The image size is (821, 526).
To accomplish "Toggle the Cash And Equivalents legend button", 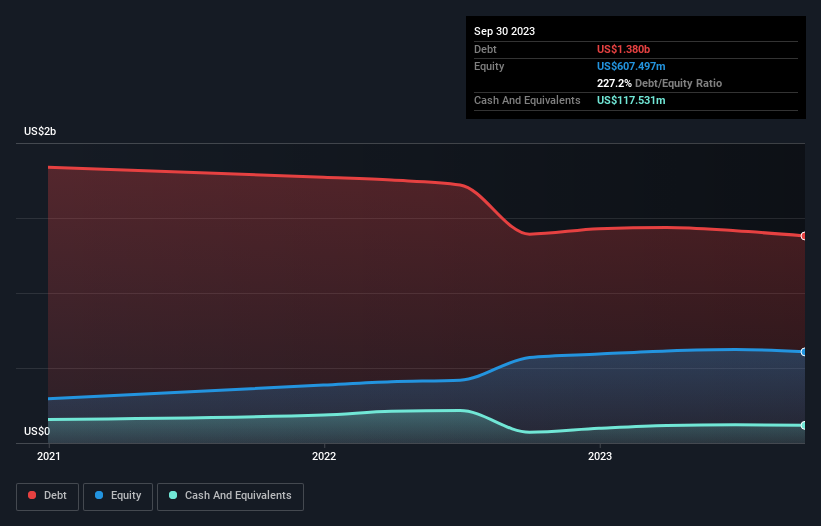I will [230, 496].
